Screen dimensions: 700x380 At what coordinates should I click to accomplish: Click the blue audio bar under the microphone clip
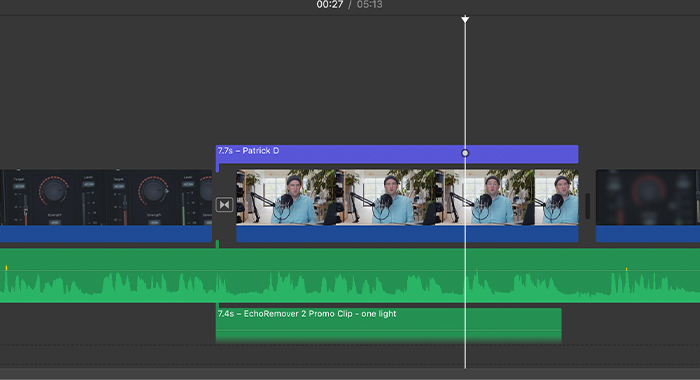point(407,234)
